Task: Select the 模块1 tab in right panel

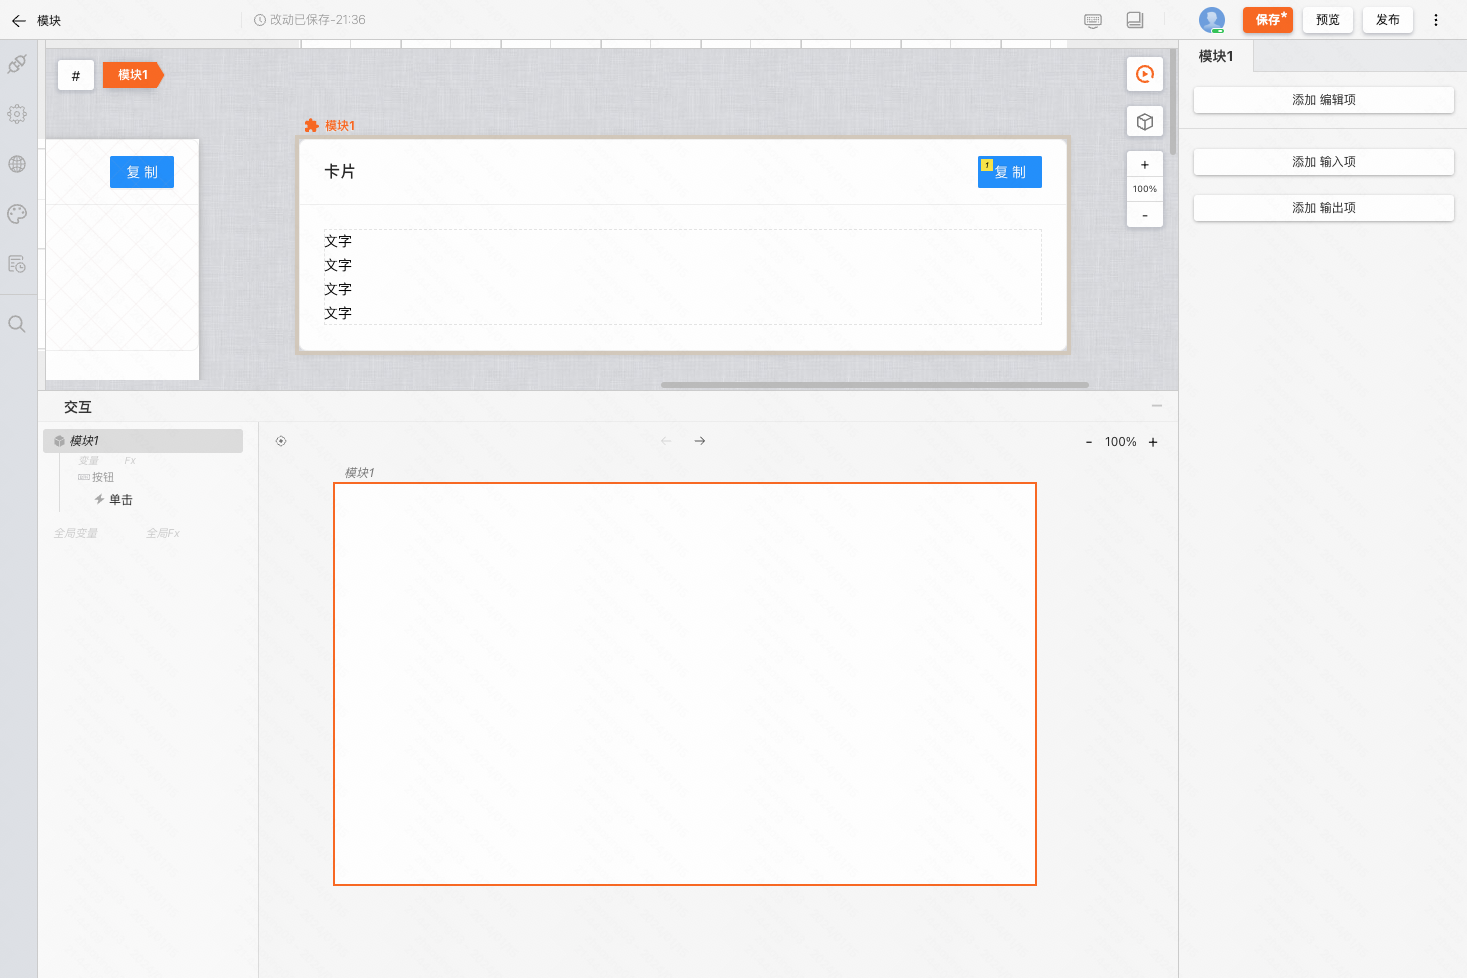Action: click(x=1216, y=56)
